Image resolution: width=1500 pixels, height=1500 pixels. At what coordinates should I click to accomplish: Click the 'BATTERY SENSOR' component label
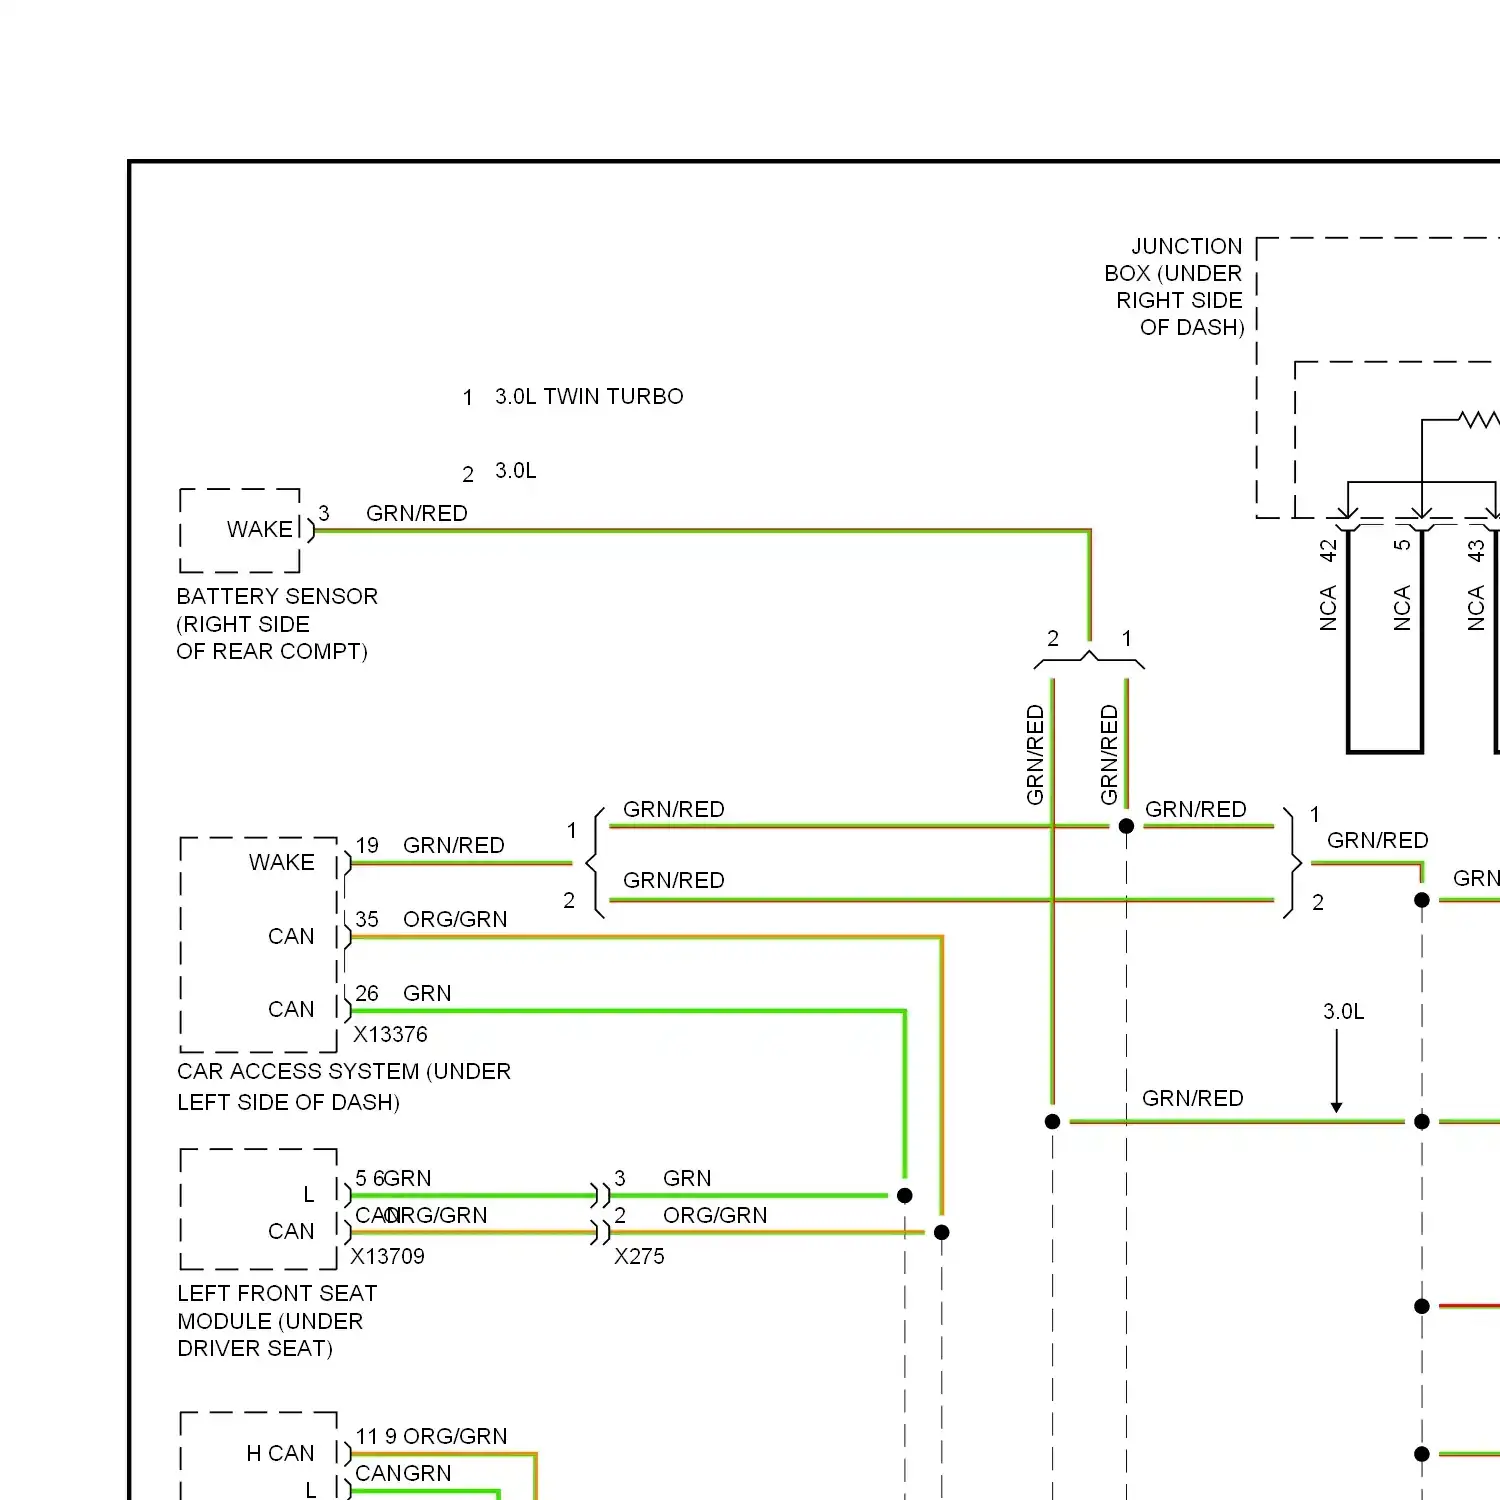click(x=277, y=597)
